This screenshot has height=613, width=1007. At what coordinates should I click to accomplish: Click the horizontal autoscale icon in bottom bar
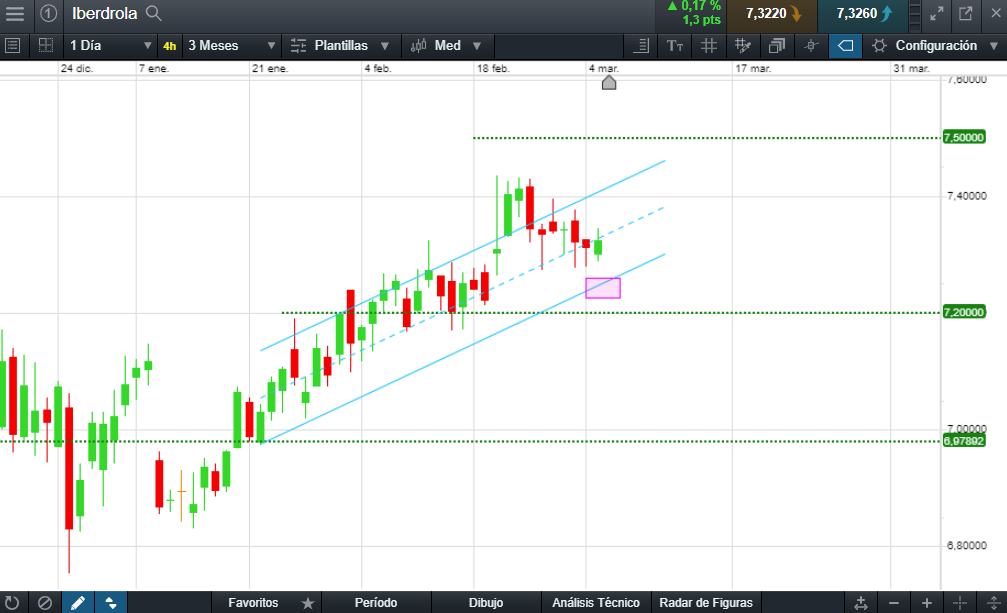(x=861, y=603)
